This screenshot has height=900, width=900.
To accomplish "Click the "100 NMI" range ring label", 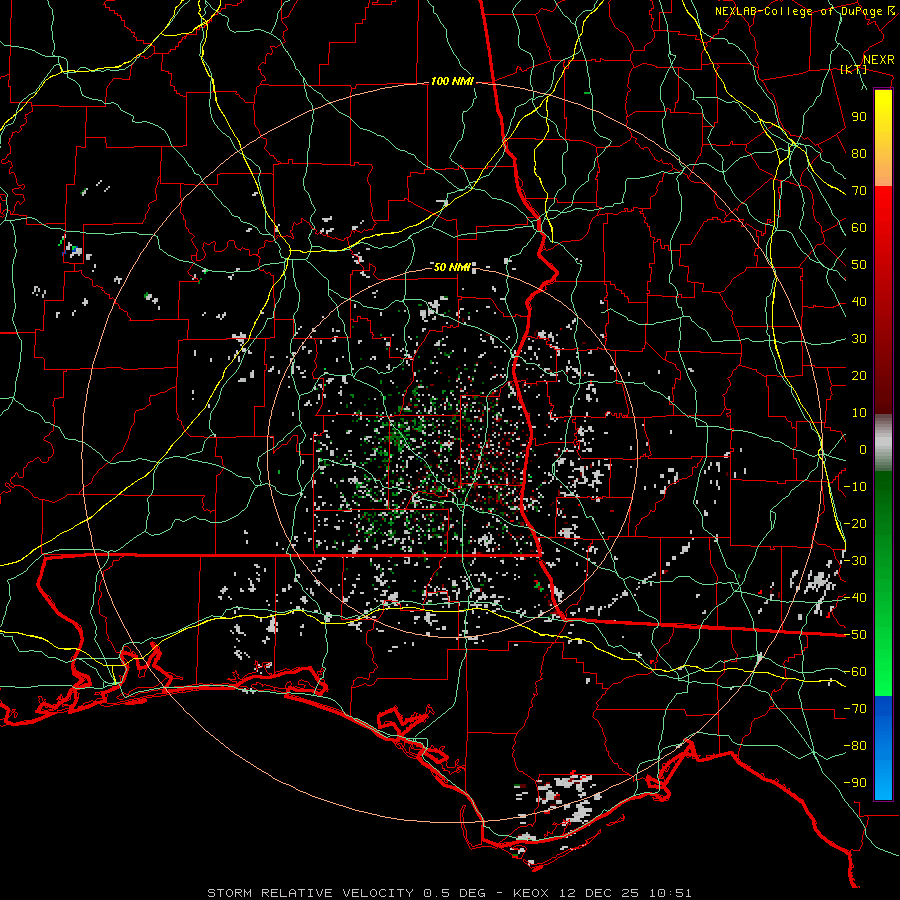I will pyautogui.click(x=452, y=82).
